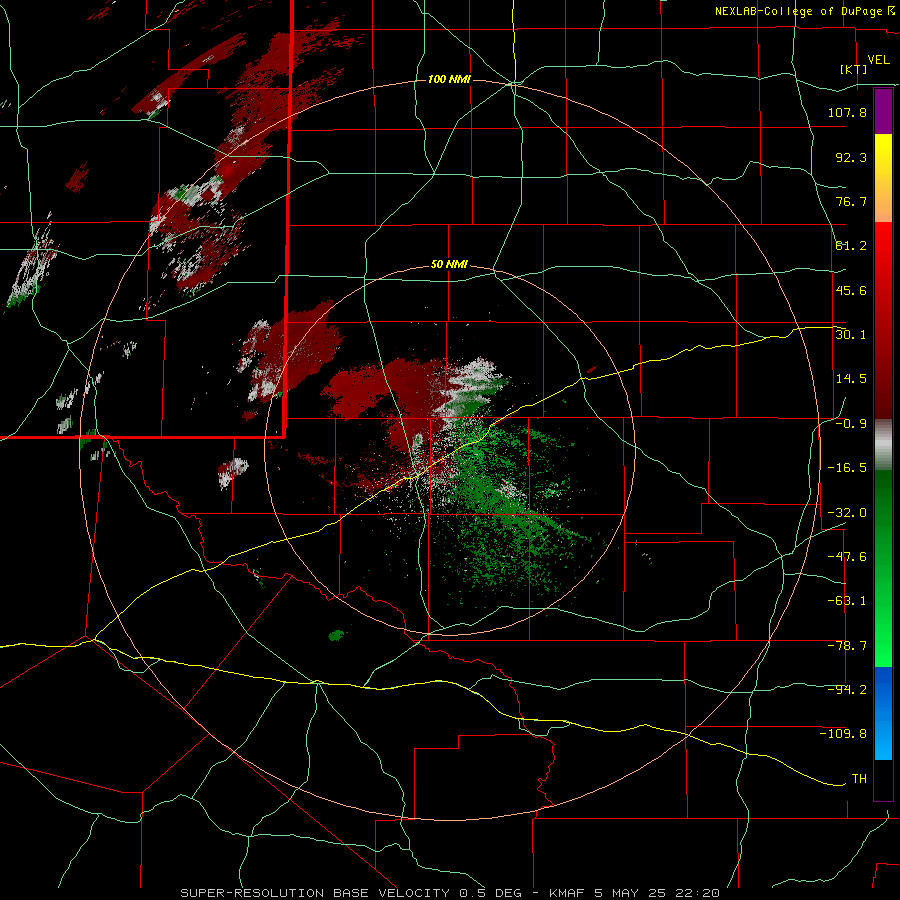Click the black TH segment of the color bar
900x900 pixels.
(883, 780)
